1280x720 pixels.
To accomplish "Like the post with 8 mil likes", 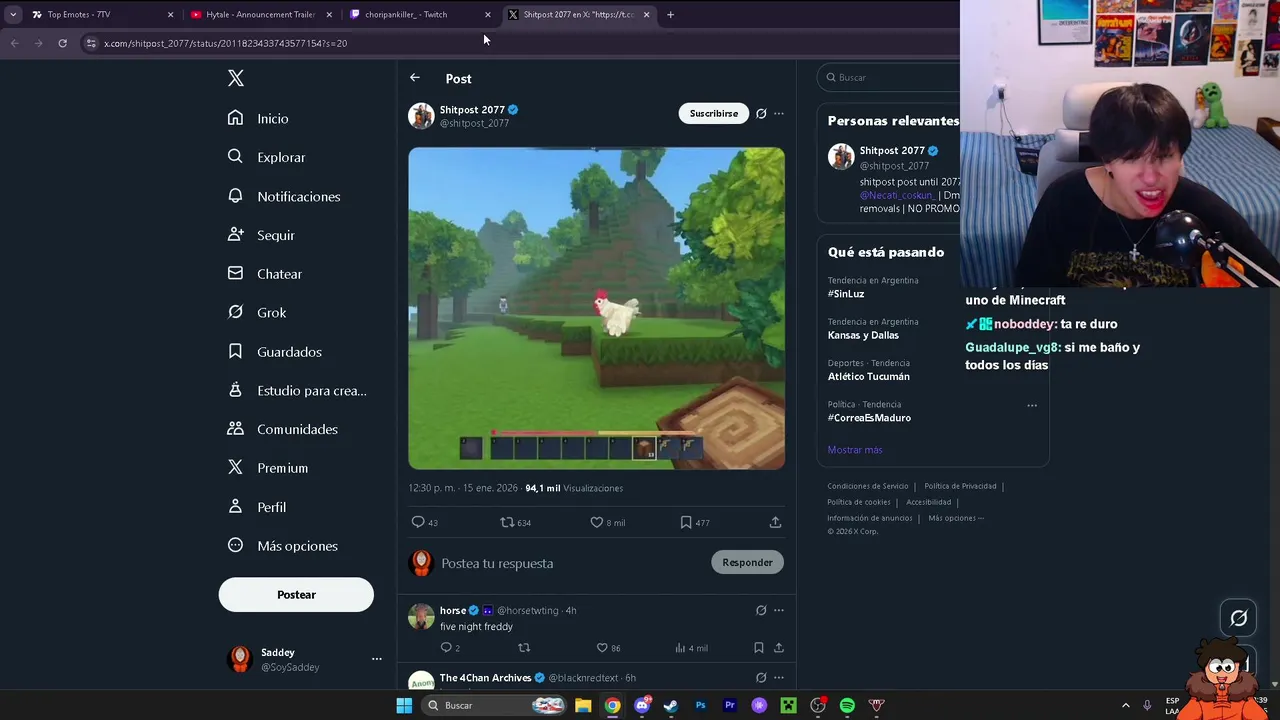I will pos(597,522).
